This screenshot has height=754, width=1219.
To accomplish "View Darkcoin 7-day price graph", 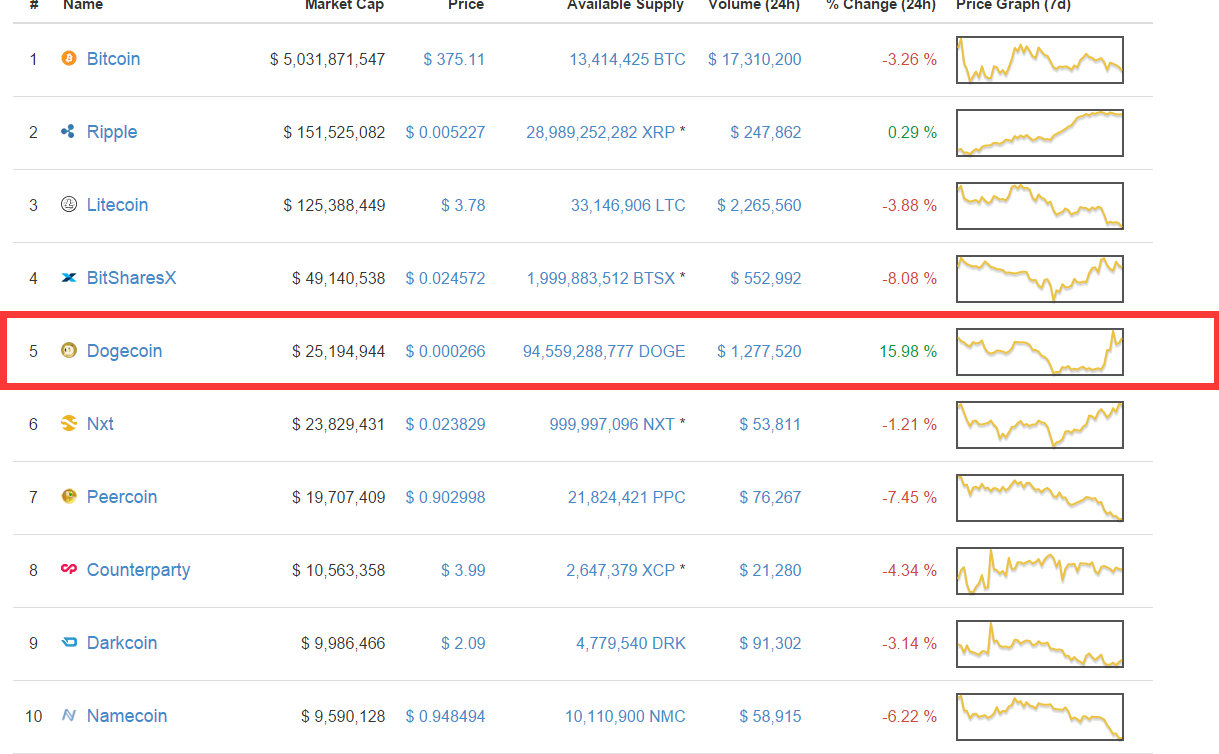I will (1040, 644).
